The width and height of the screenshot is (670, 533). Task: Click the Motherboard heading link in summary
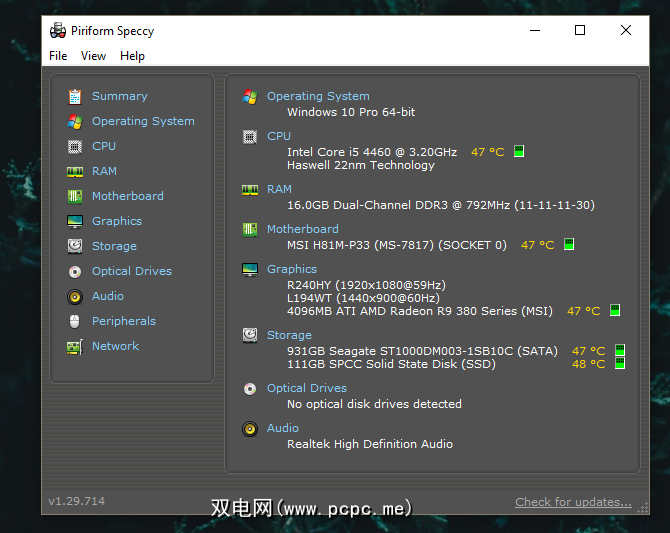303,229
